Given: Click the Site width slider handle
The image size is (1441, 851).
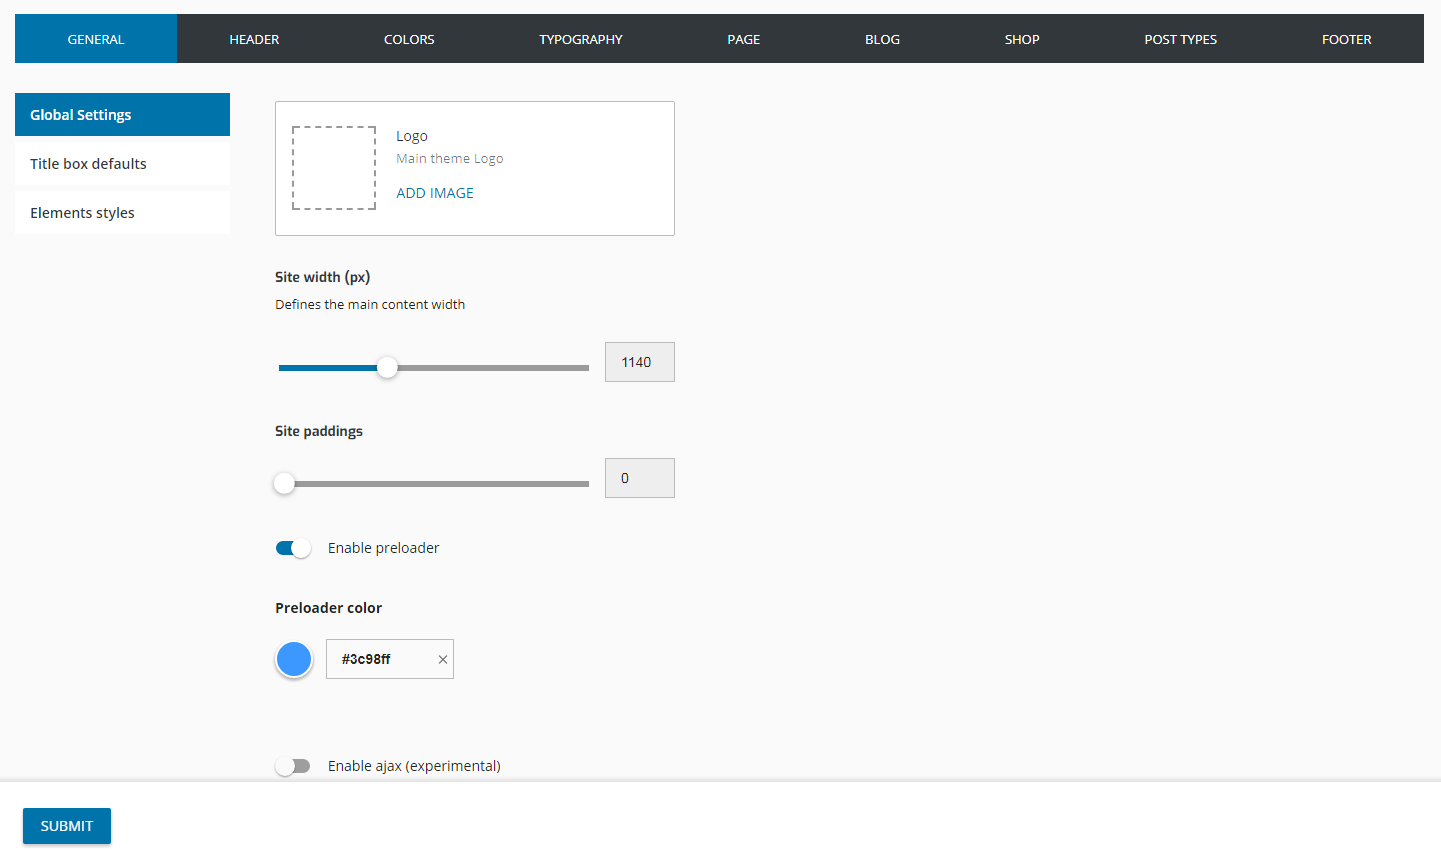Looking at the screenshot, I should (387, 368).
